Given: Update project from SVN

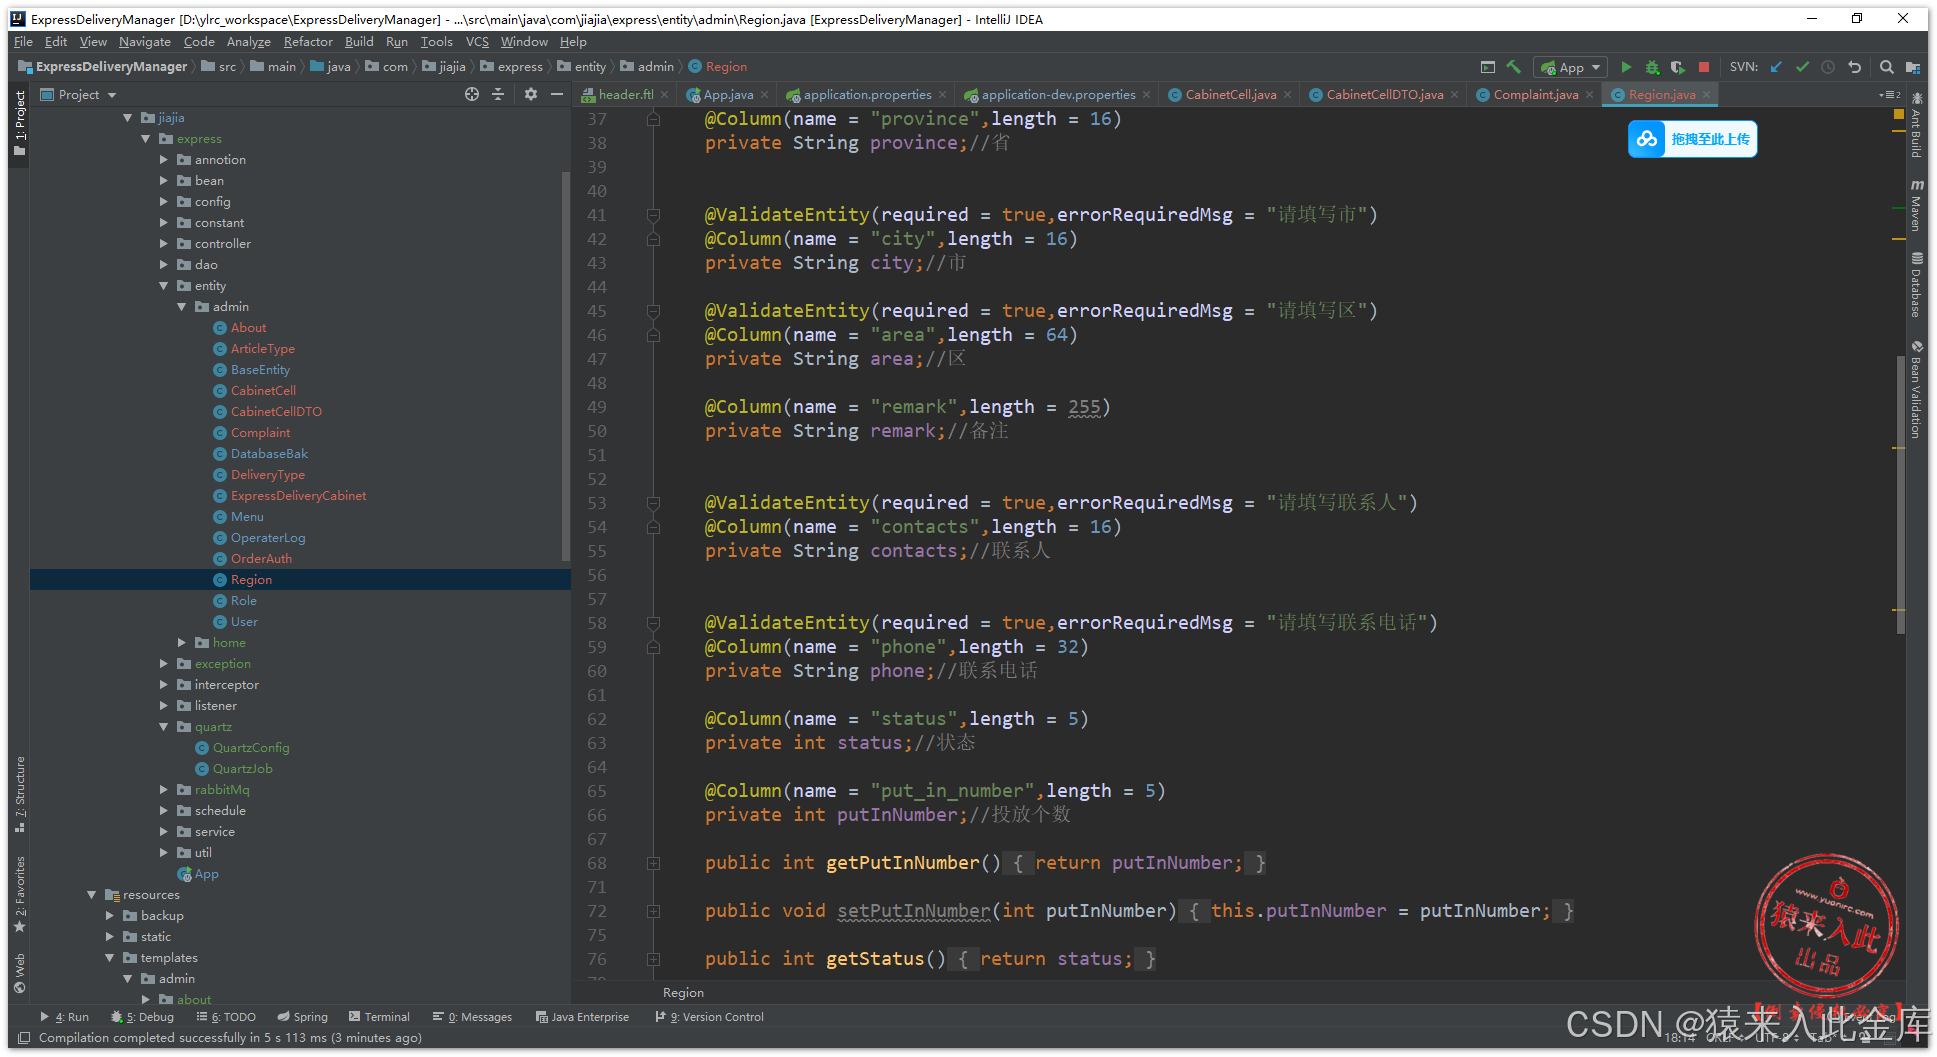Looking at the screenshot, I should click(1776, 67).
